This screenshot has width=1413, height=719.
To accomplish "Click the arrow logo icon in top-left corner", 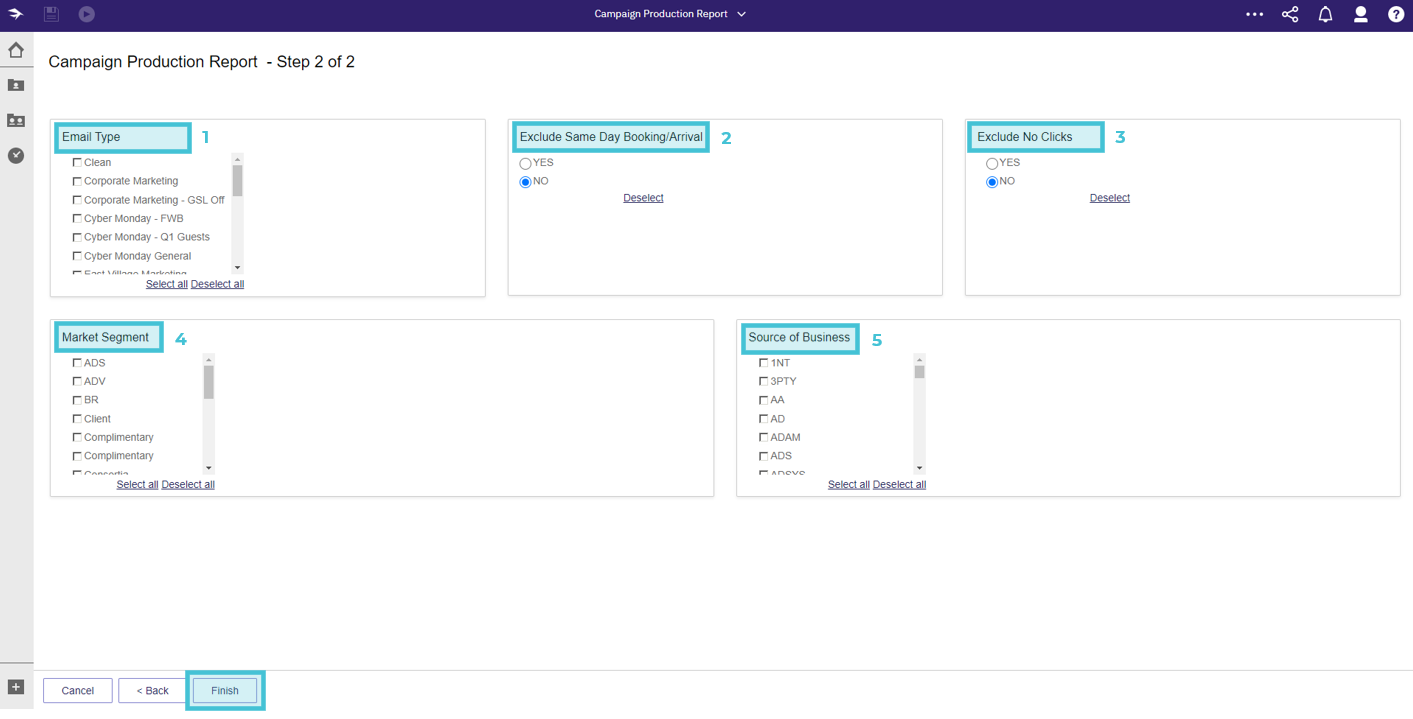I will pyautogui.click(x=16, y=14).
